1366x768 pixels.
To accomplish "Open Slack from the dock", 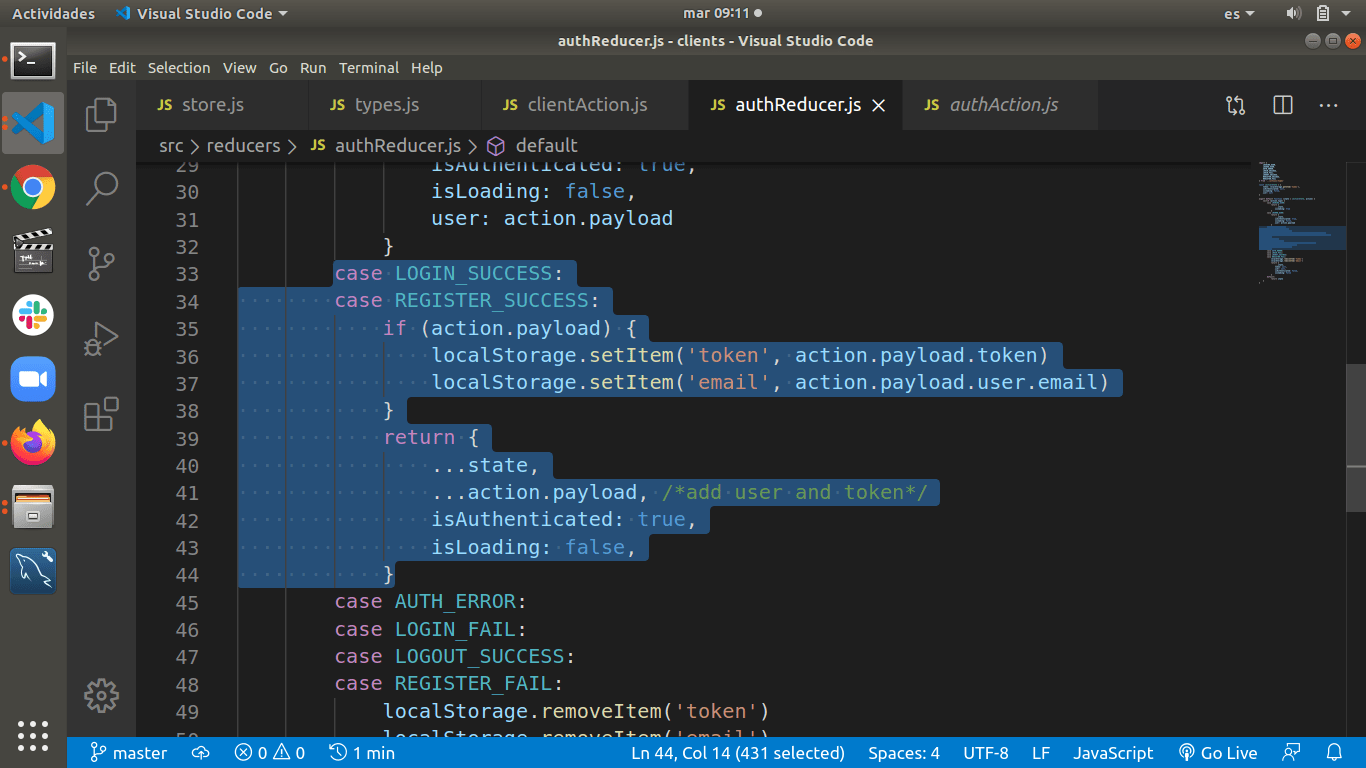I will 33,315.
